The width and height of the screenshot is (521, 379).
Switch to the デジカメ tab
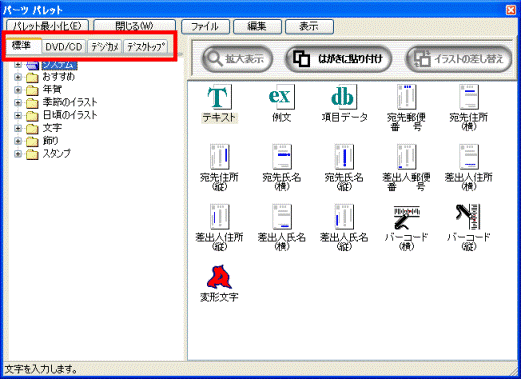[105, 47]
